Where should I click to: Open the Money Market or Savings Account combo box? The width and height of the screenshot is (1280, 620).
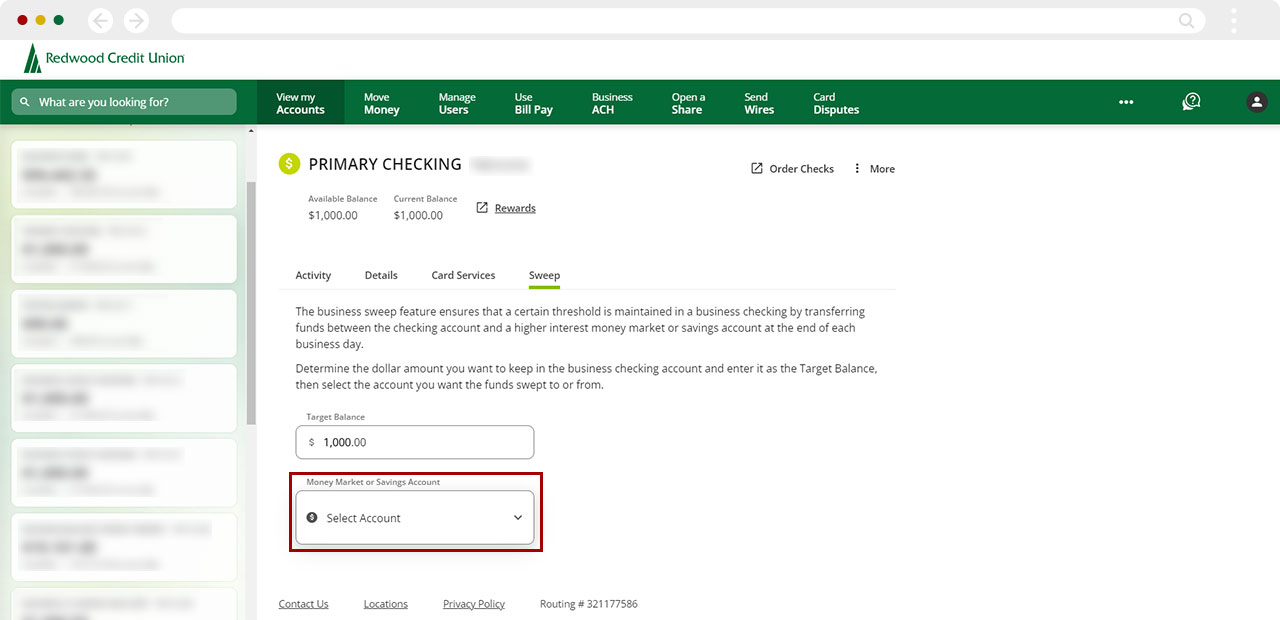[415, 518]
